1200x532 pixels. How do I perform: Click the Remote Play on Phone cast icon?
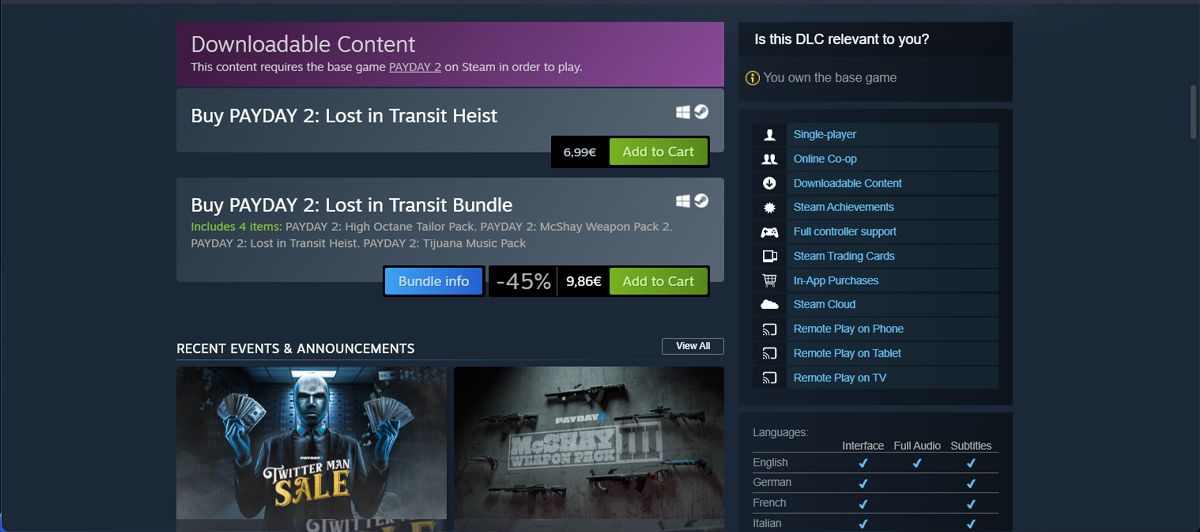tap(769, 329)
